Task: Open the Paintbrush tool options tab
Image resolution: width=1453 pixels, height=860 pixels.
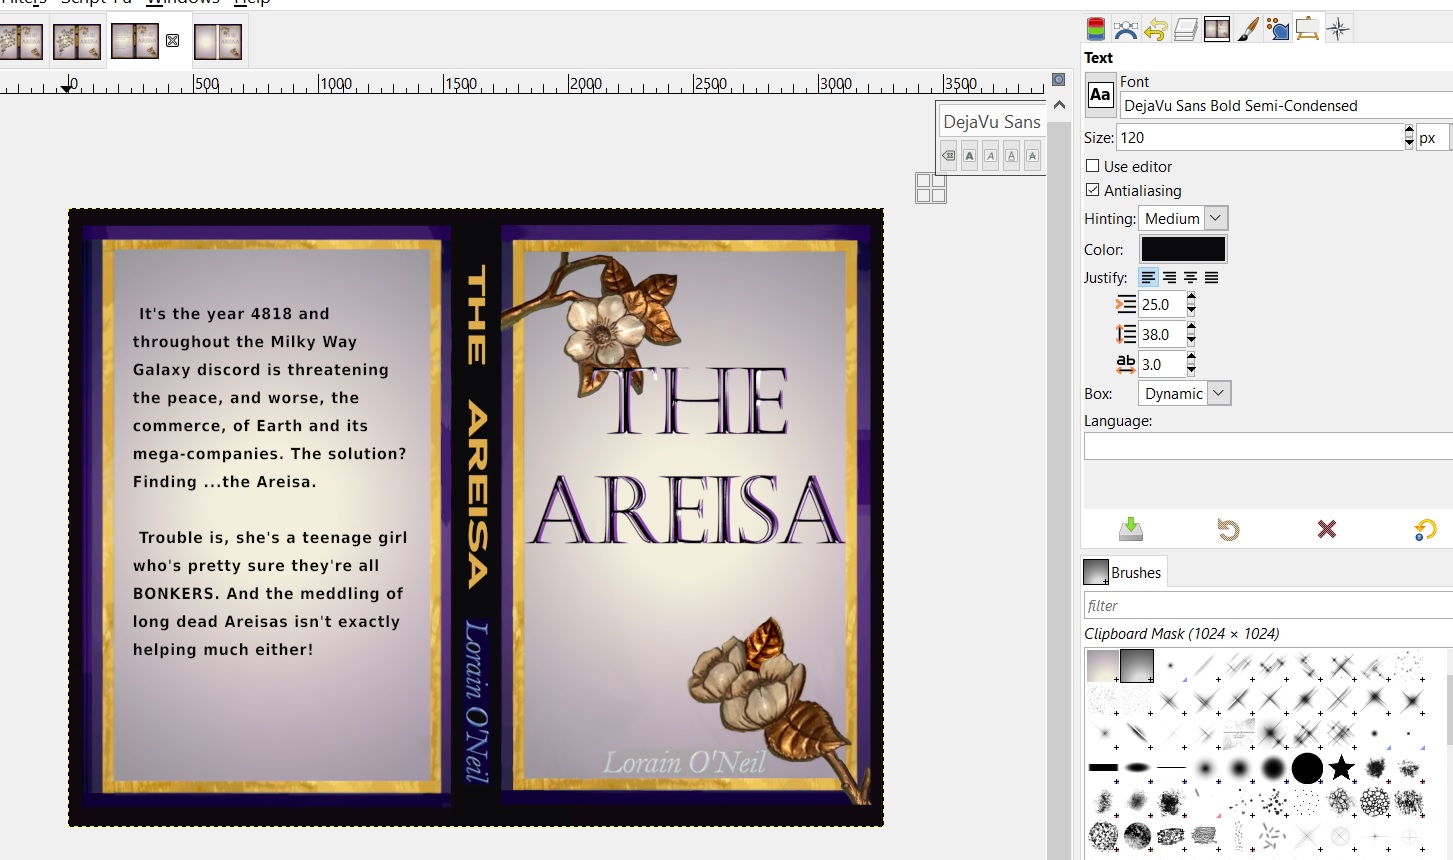Action: pos(1247,29)
